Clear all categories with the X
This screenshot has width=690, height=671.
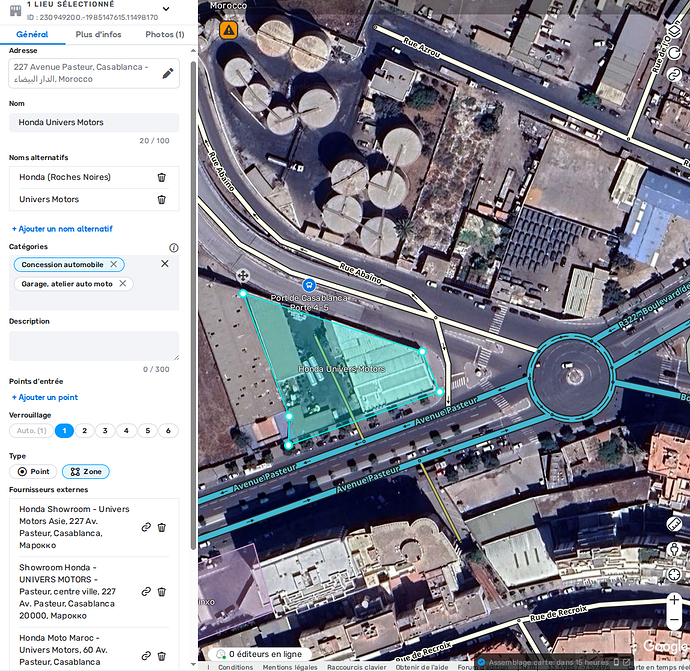(165, 264)
